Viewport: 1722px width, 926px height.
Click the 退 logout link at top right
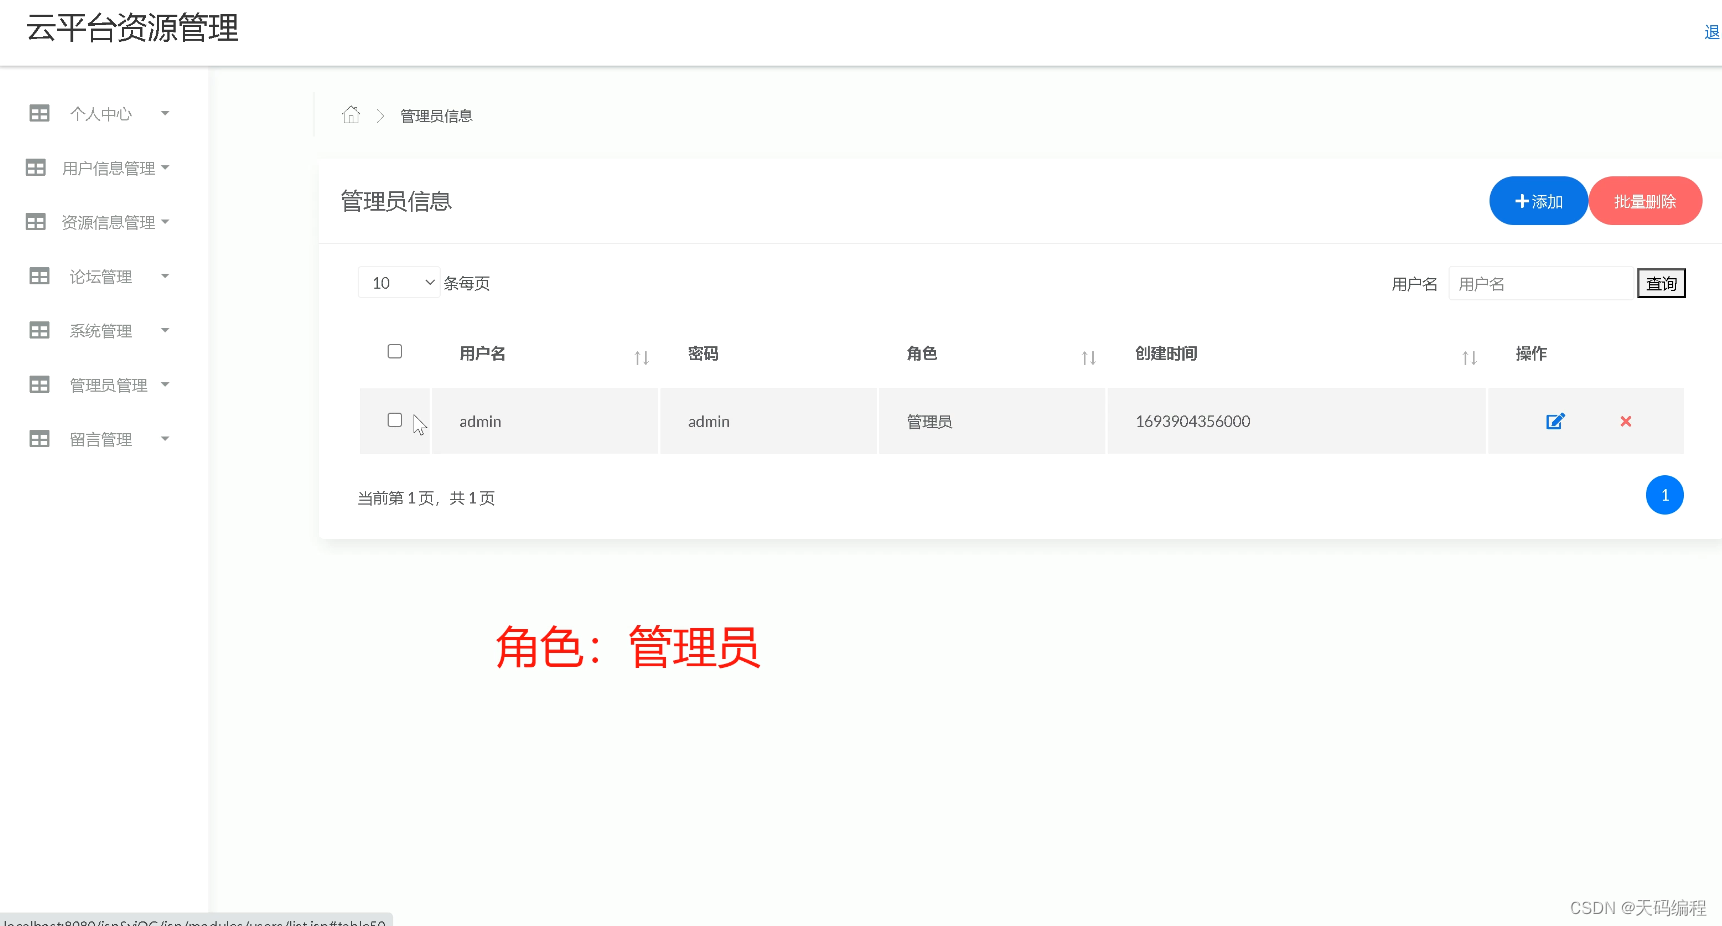1712,33
